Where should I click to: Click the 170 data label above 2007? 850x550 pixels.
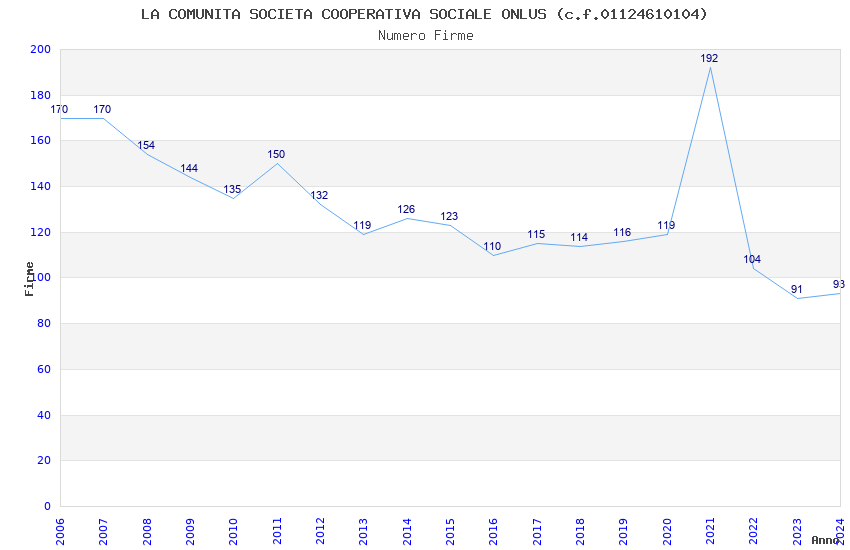pyautogui.click(x=102, y=109)
